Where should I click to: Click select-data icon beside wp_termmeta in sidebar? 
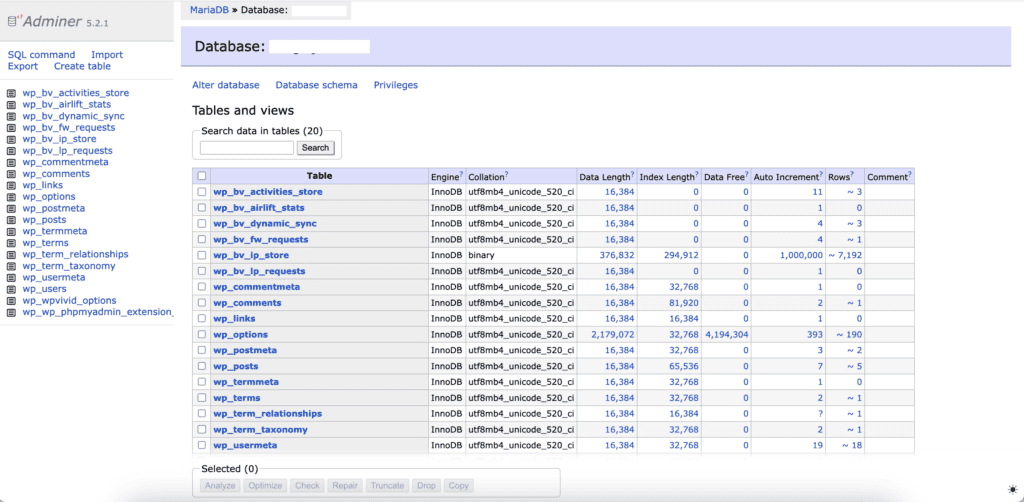click(11, 231)
